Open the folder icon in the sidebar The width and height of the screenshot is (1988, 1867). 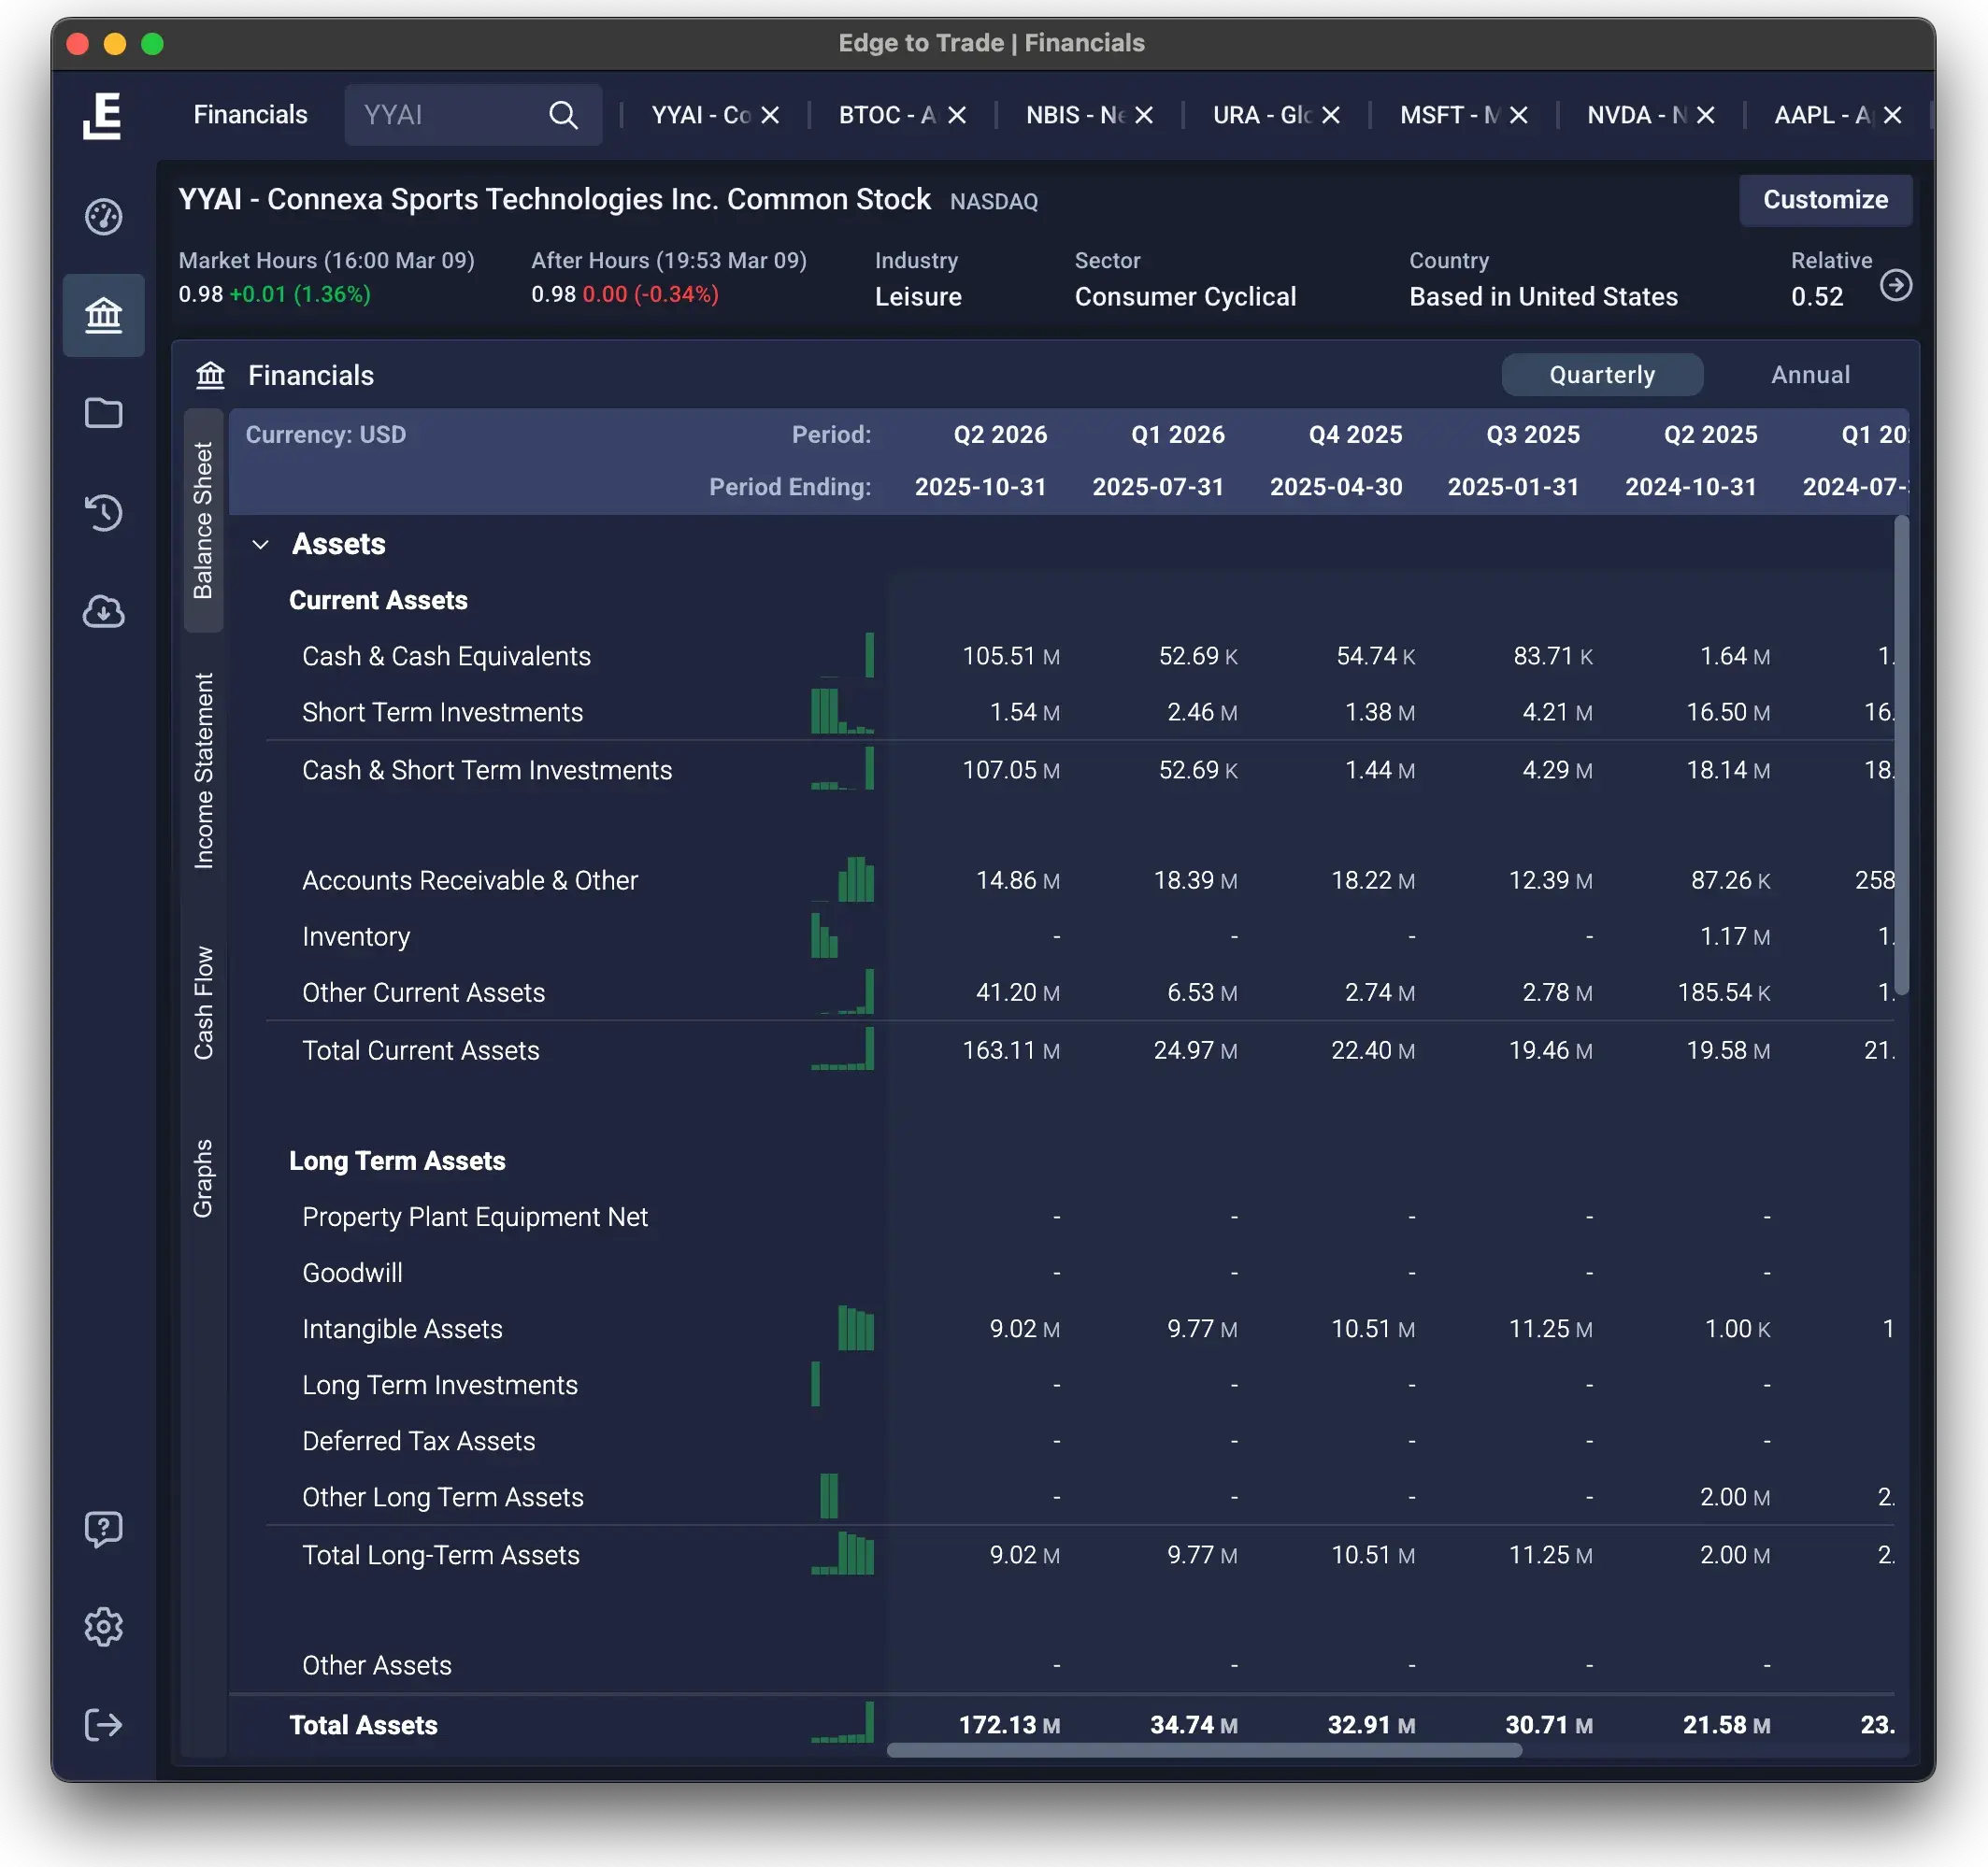[104, 413]
